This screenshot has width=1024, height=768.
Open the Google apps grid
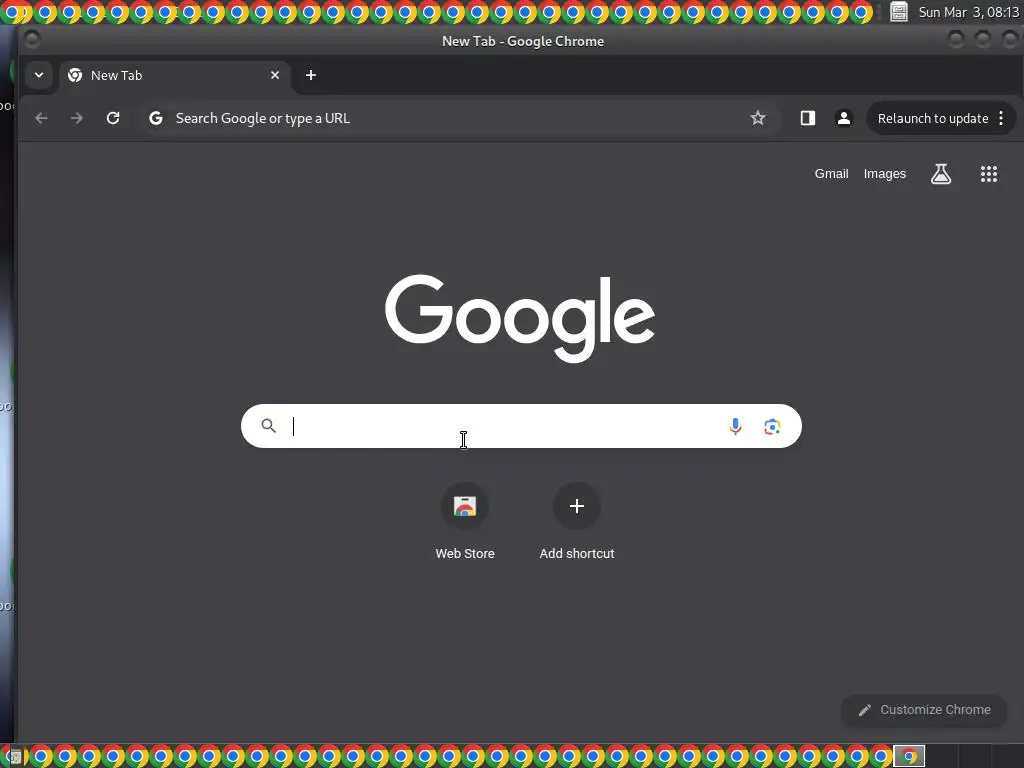989,174
